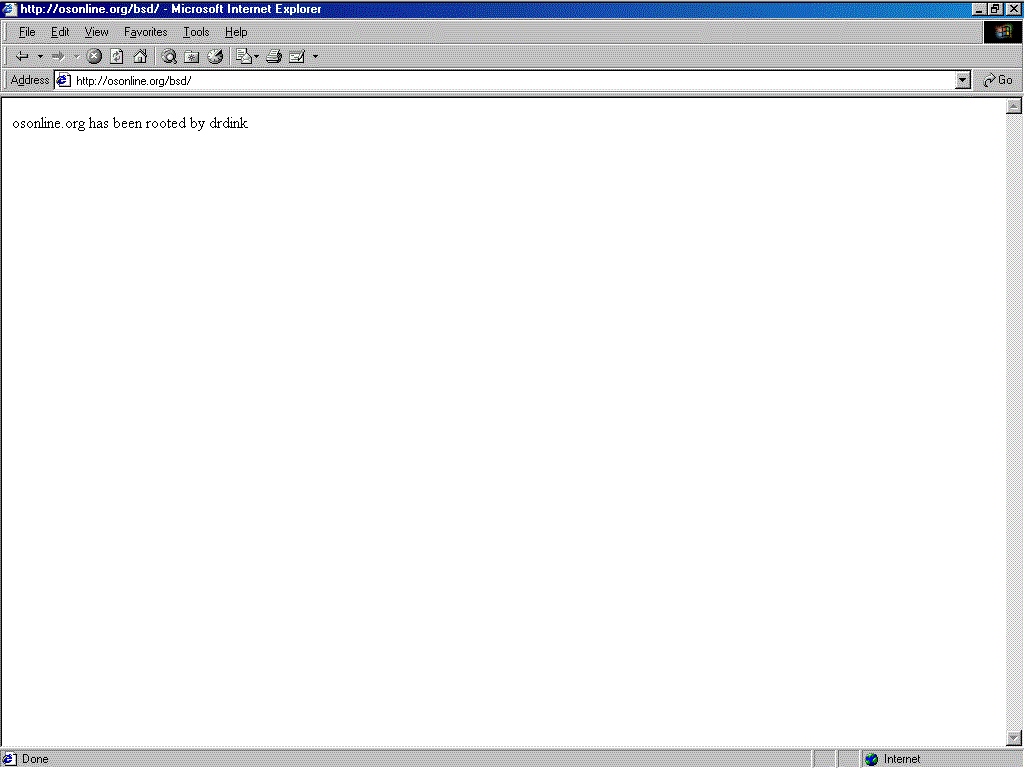Expand the dropdown arrow beside Edit icon
Image resolution: width=1024 pixels, height=768 pixels.
315,56
